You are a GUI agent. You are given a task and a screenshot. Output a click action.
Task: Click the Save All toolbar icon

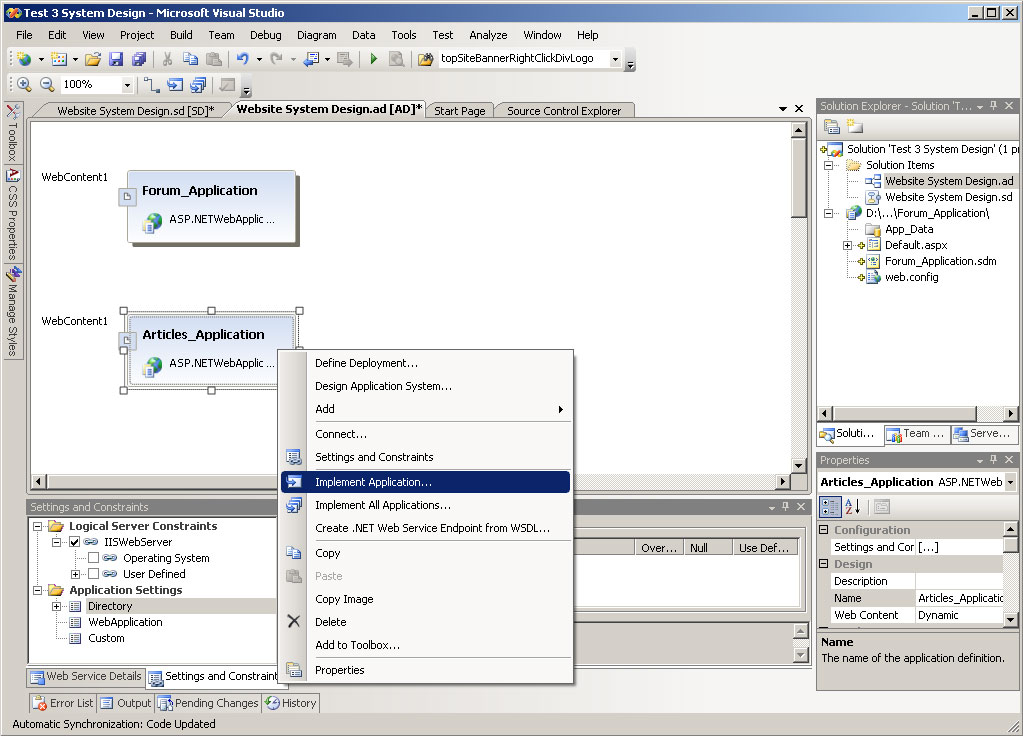coord(139,59)
